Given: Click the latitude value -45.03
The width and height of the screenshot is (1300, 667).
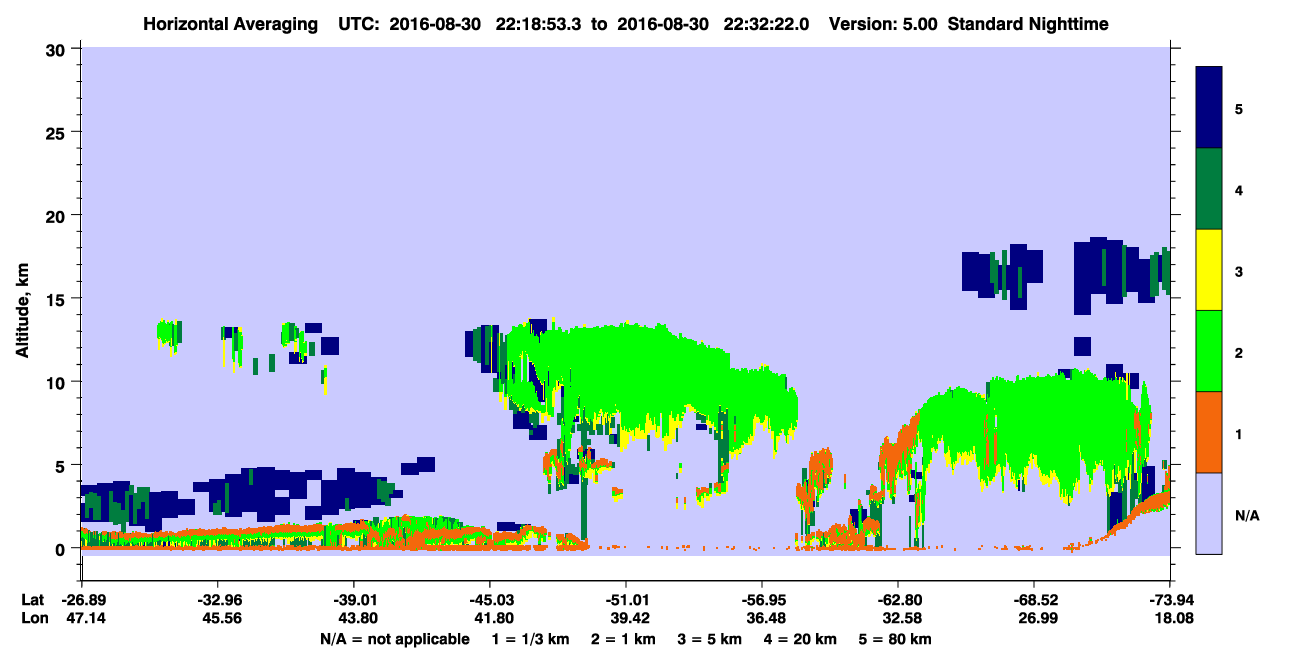Looking at the screenshot, I should (x=489, y=600).
